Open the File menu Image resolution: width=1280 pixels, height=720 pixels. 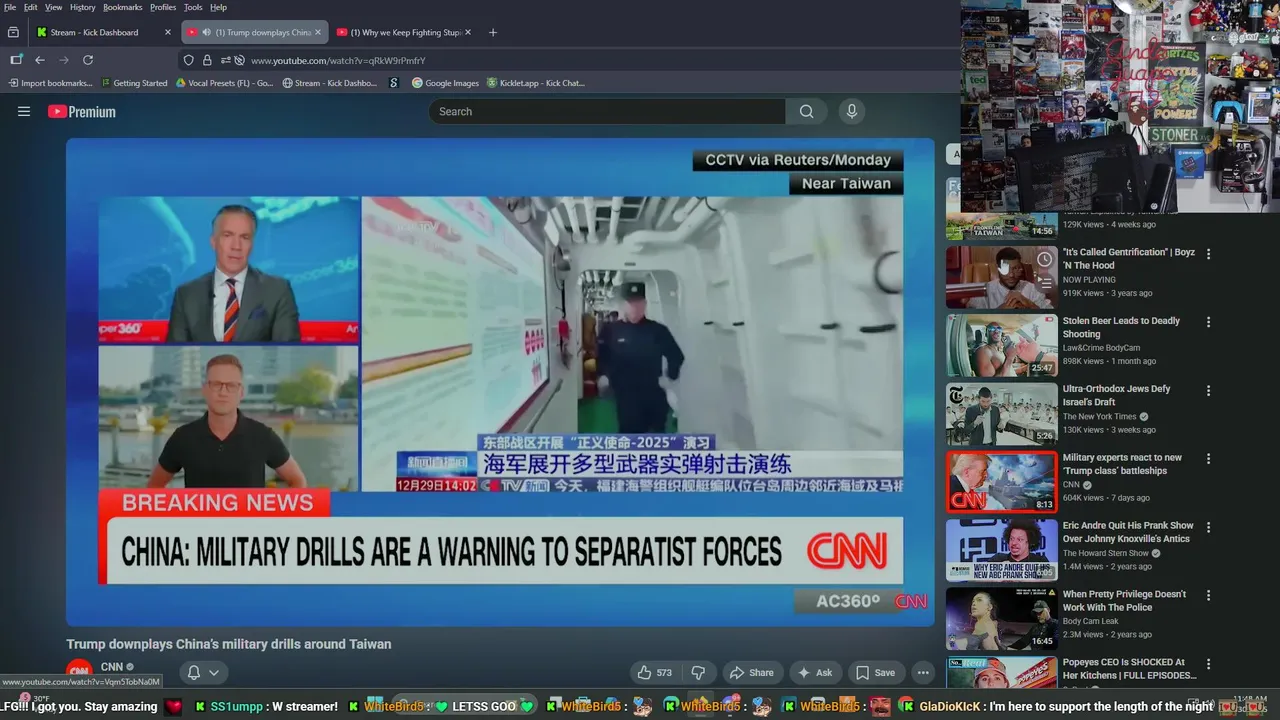coord(10,7)
